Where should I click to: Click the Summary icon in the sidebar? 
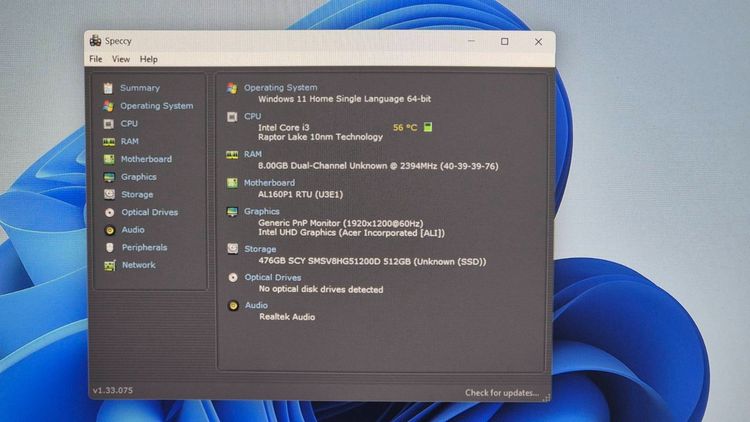(108, 88)
